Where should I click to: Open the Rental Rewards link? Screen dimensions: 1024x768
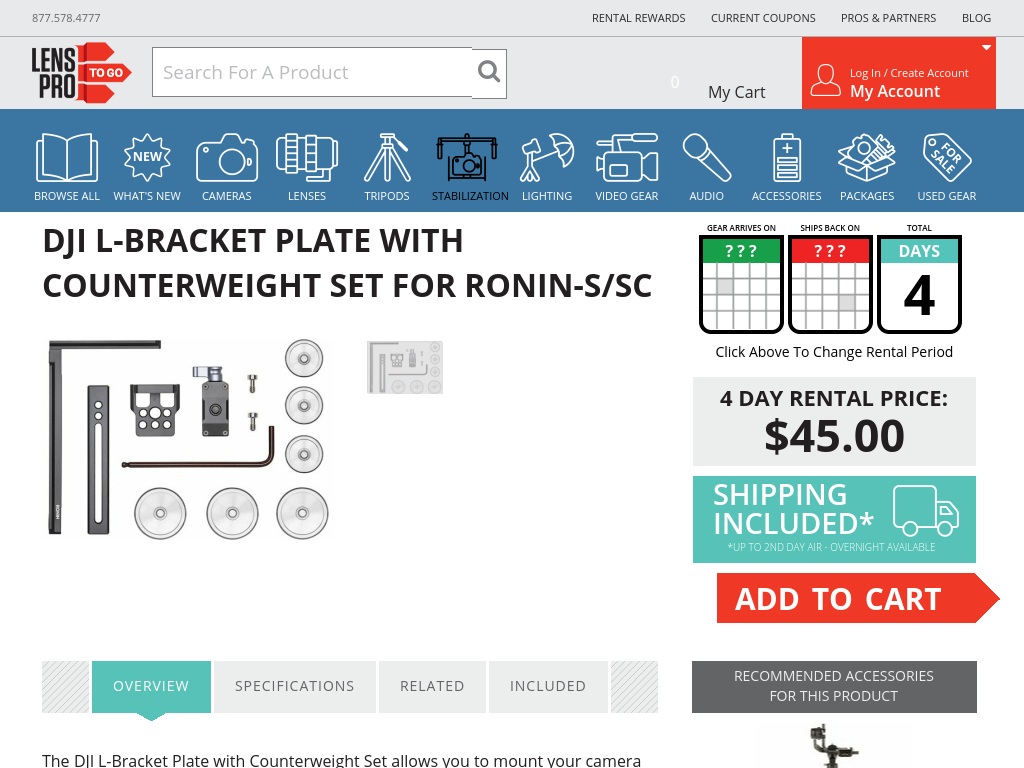[639, 18]
